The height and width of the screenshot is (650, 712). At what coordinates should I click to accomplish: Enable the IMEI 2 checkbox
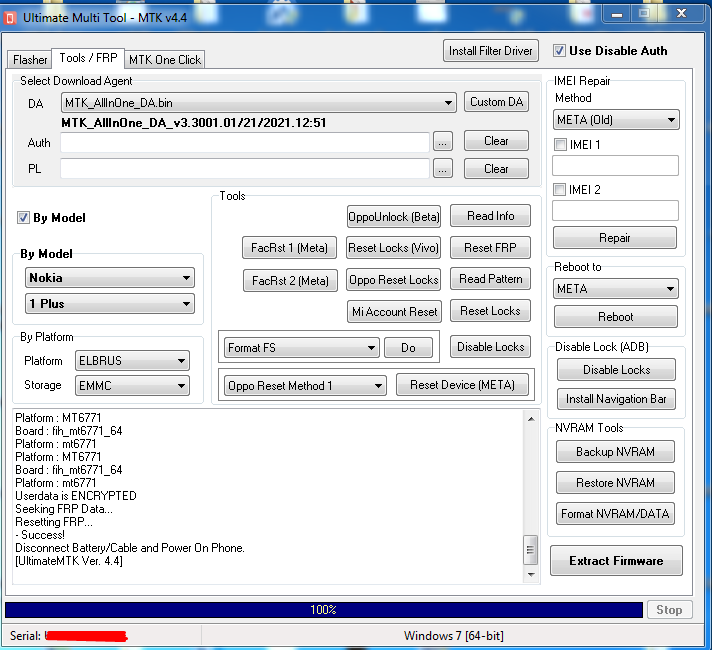click(559, 189)
